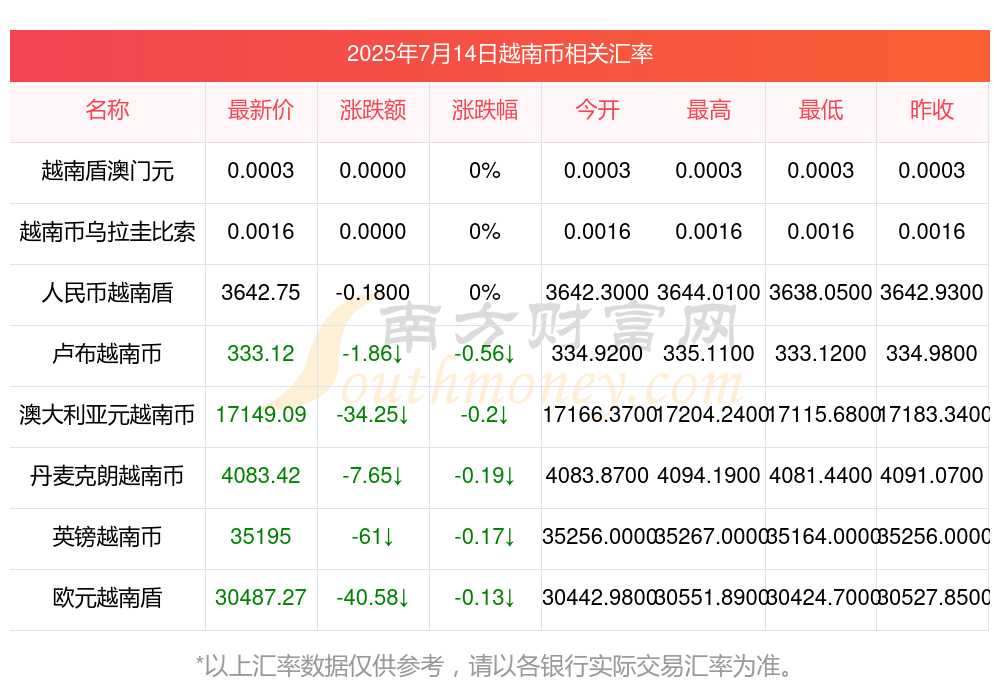Click low price 30424.7000 for 欧元越南盾
Viewport: 1000px width, 698px height.
pos(822,597)
